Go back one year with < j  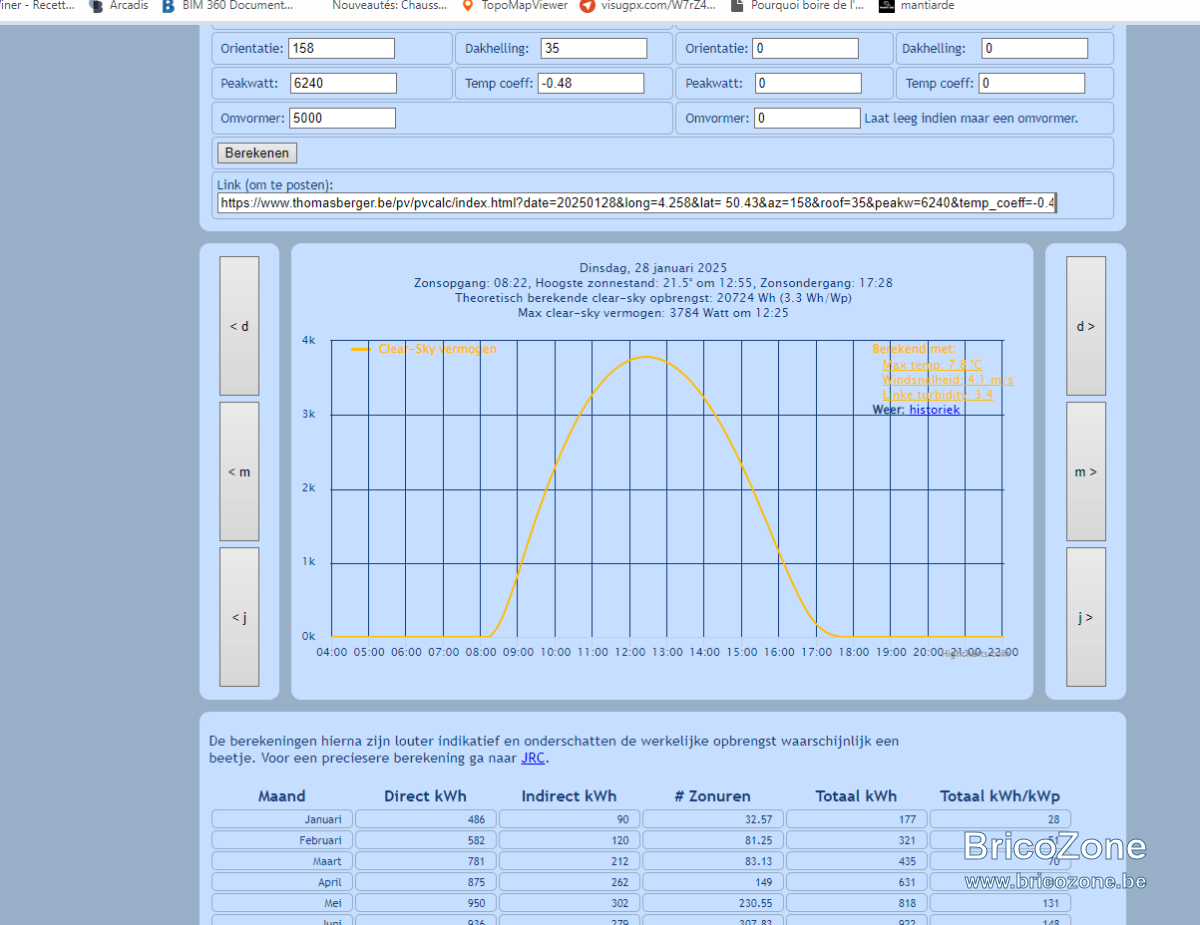tap(239, 617)
